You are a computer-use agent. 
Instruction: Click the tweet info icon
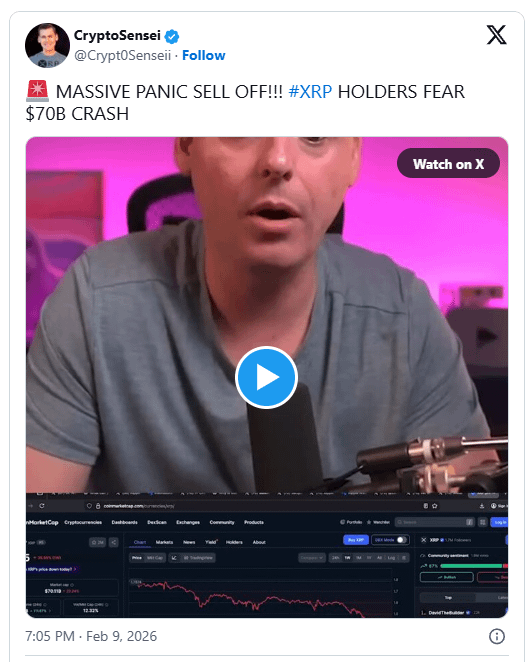[497, 636]
